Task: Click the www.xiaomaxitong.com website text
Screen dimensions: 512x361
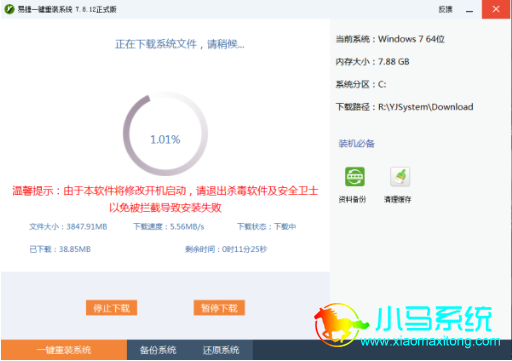Action: click(430, 341)
